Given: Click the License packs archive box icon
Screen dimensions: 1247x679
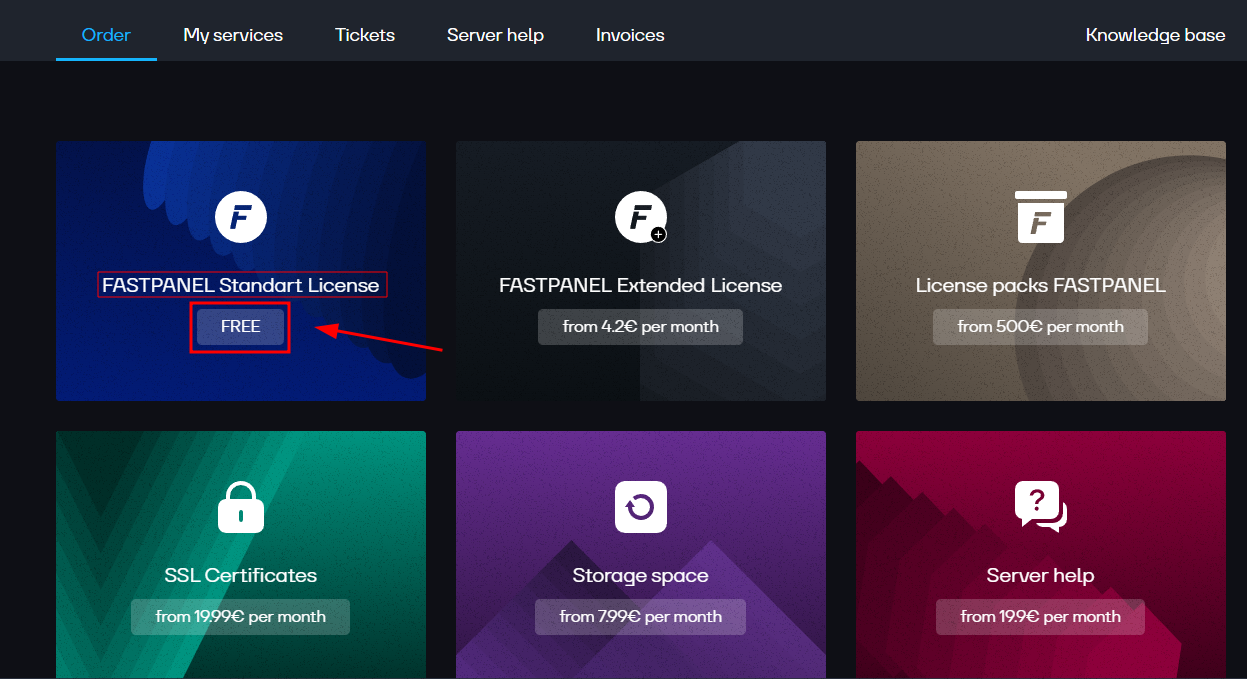Looking at the screenshot, I should tap(1040, 217).
